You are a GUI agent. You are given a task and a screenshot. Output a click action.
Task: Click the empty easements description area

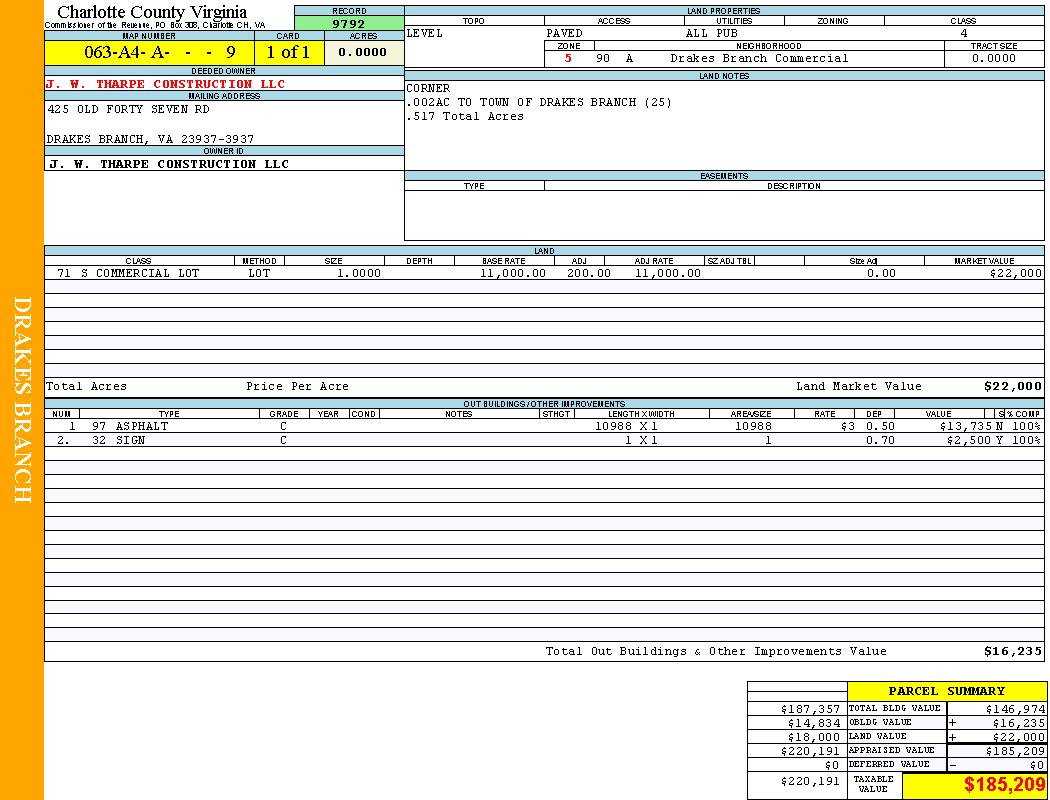[793, 214]
